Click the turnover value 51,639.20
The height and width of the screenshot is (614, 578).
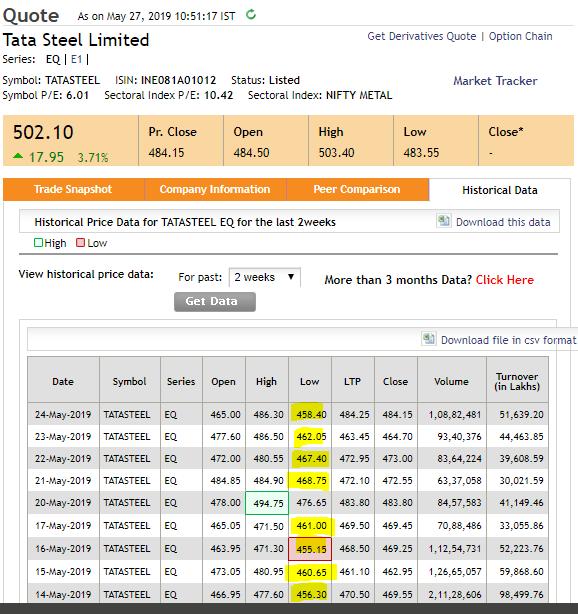521,415
